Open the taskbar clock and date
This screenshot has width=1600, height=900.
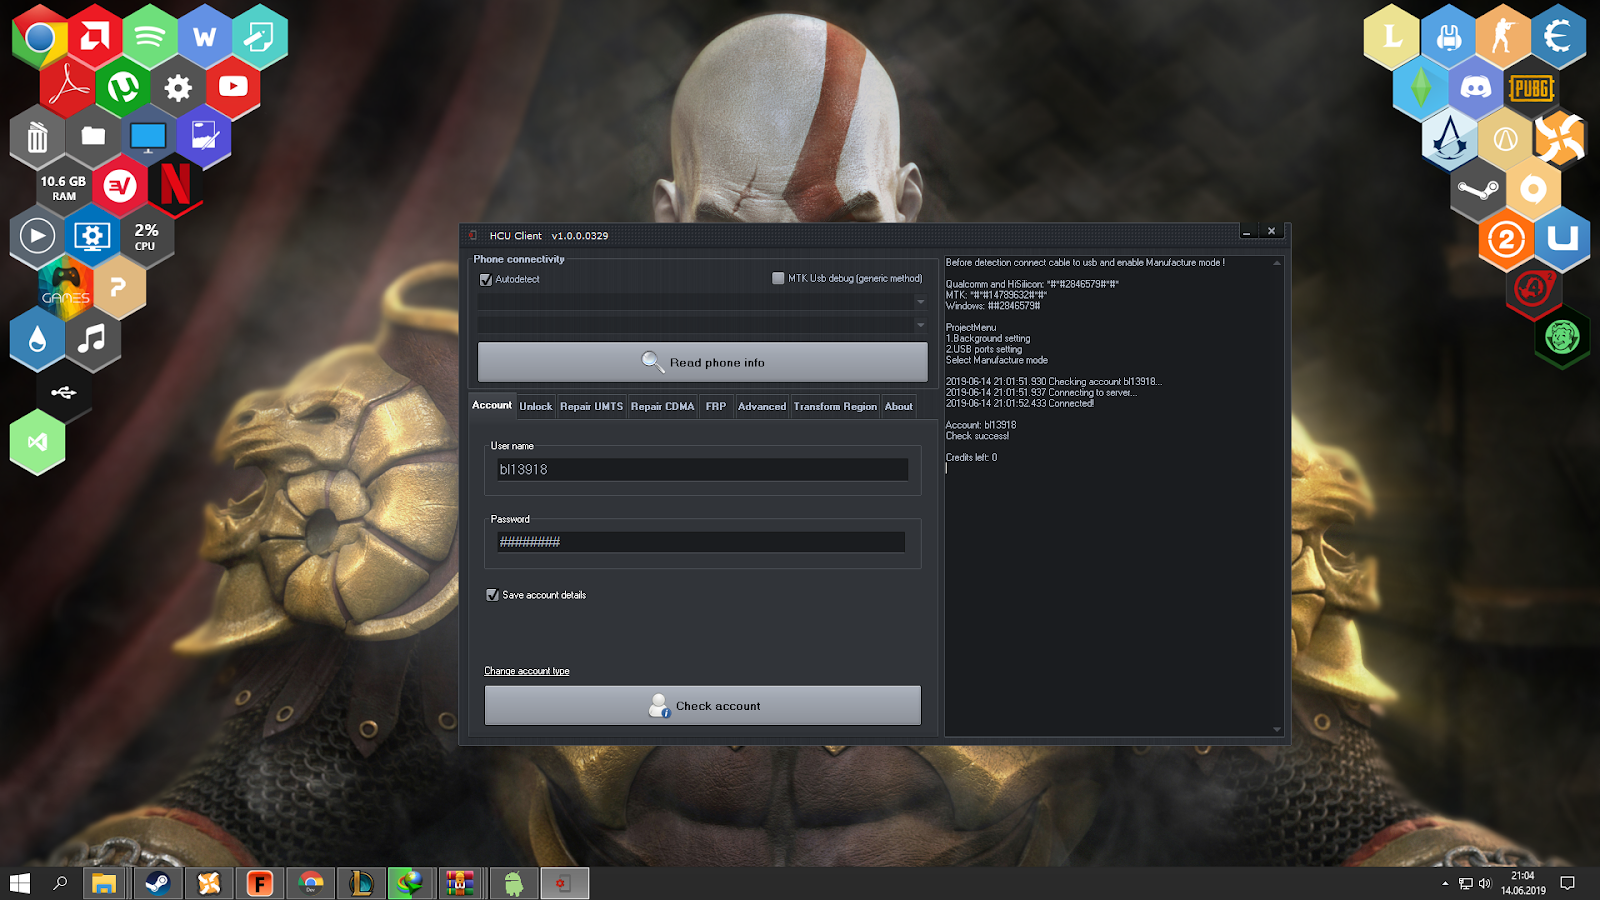point(1523,883)
